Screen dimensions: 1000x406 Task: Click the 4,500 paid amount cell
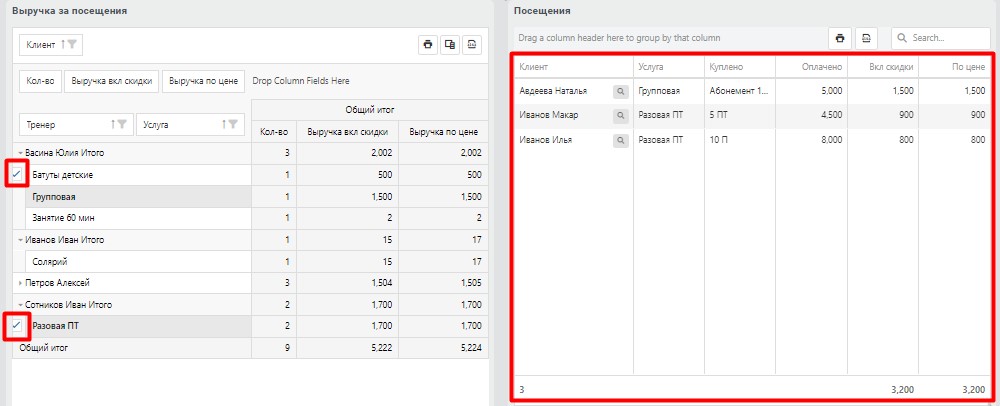812,115
